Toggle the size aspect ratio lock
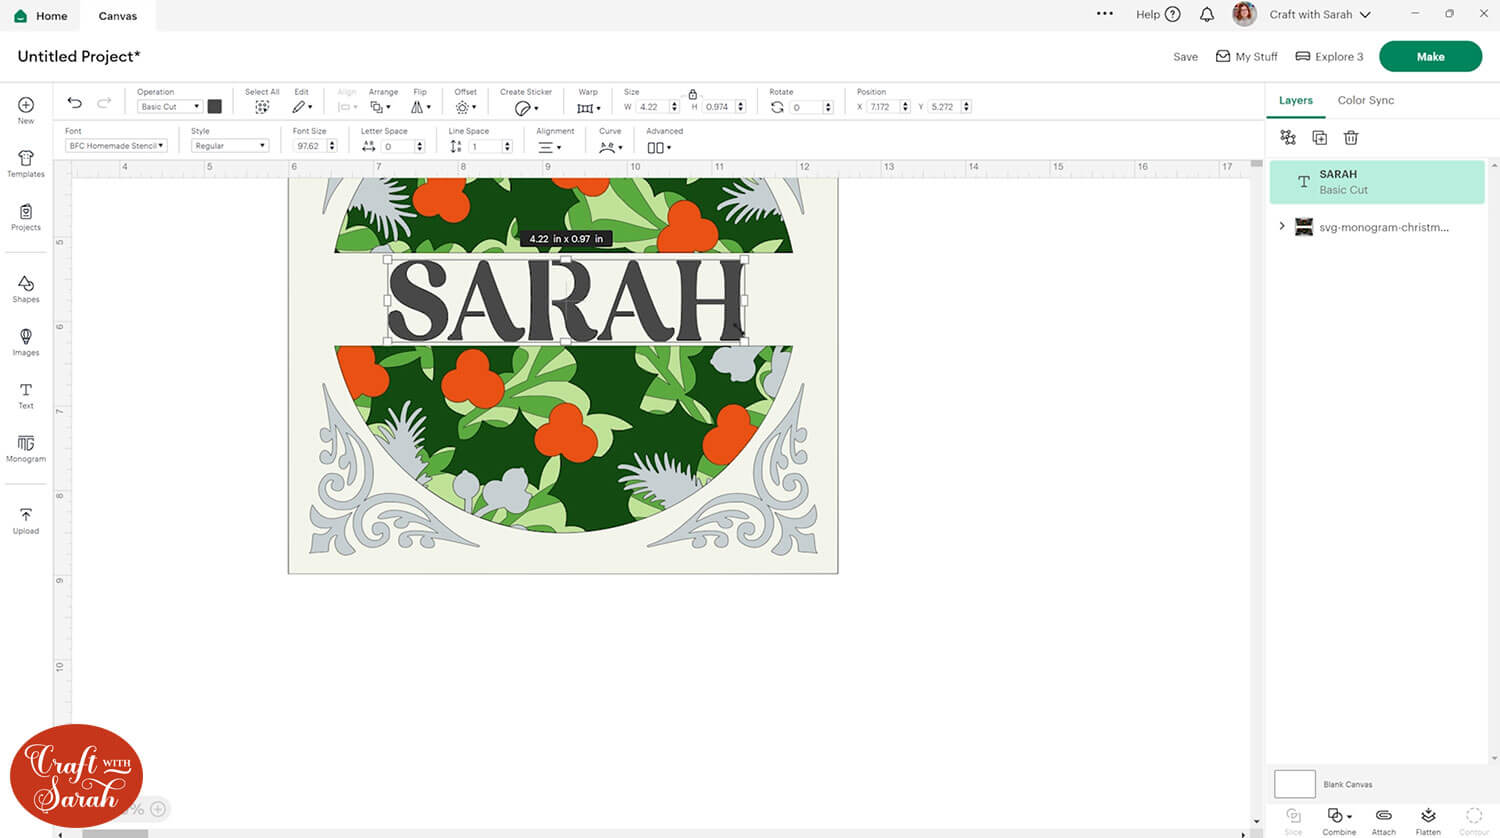The height and width of the screenshot is (838, 1500). click(x=692, y=94)
